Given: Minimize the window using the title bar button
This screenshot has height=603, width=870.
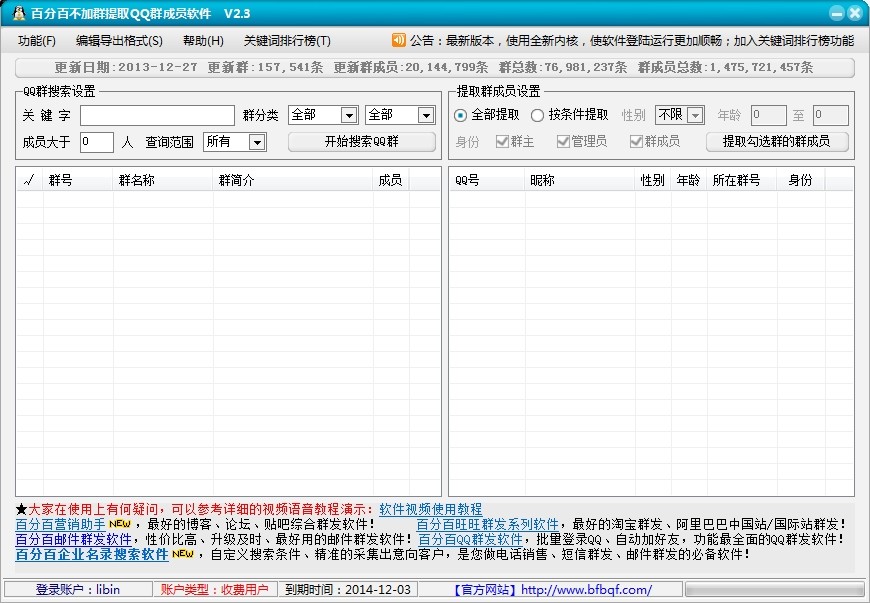Looking at the screenshot, I should tap(836, 13).
